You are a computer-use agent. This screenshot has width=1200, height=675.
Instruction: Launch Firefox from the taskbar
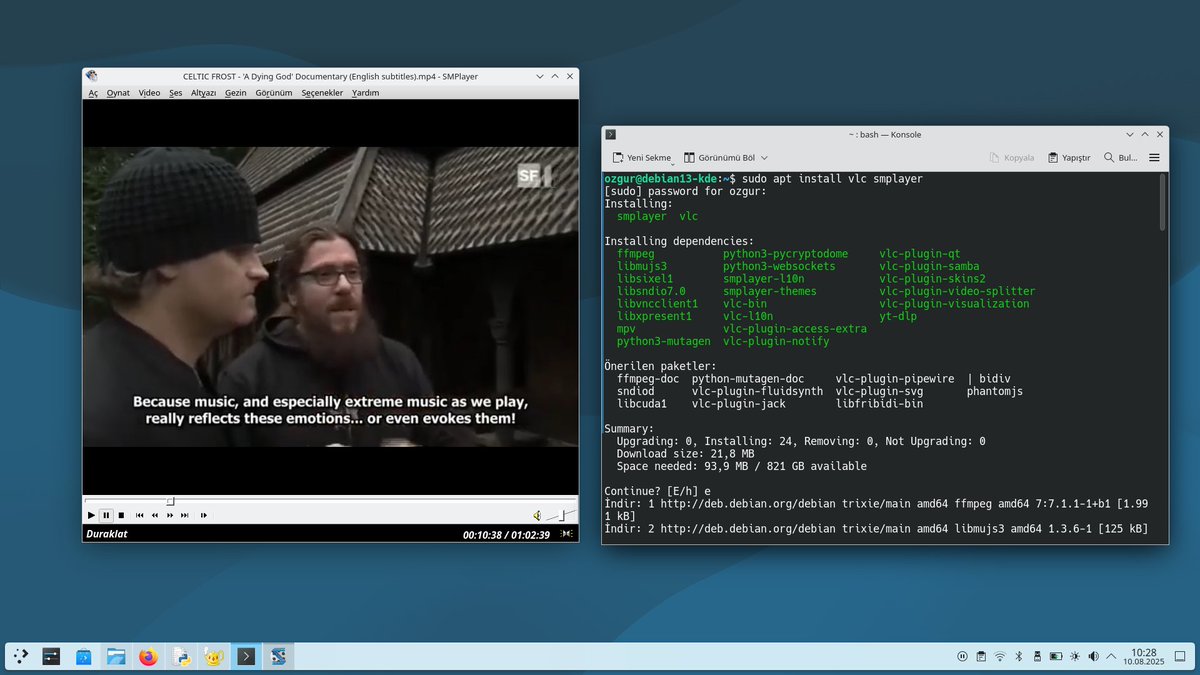pos(148,656)
